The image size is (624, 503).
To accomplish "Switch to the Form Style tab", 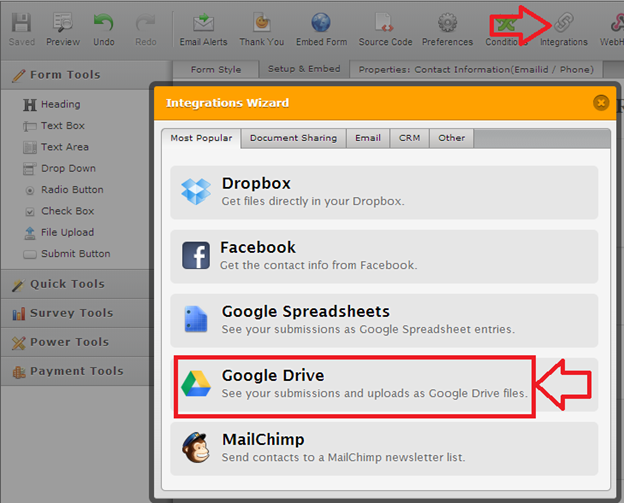I will point(216,69).
